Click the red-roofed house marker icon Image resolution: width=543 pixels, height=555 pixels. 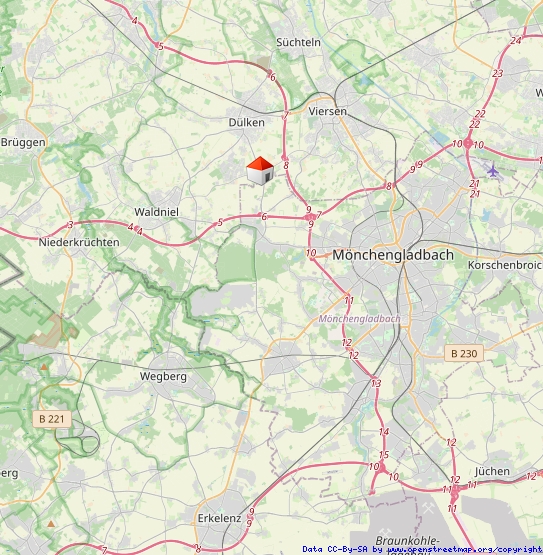(x=260, y=171)
